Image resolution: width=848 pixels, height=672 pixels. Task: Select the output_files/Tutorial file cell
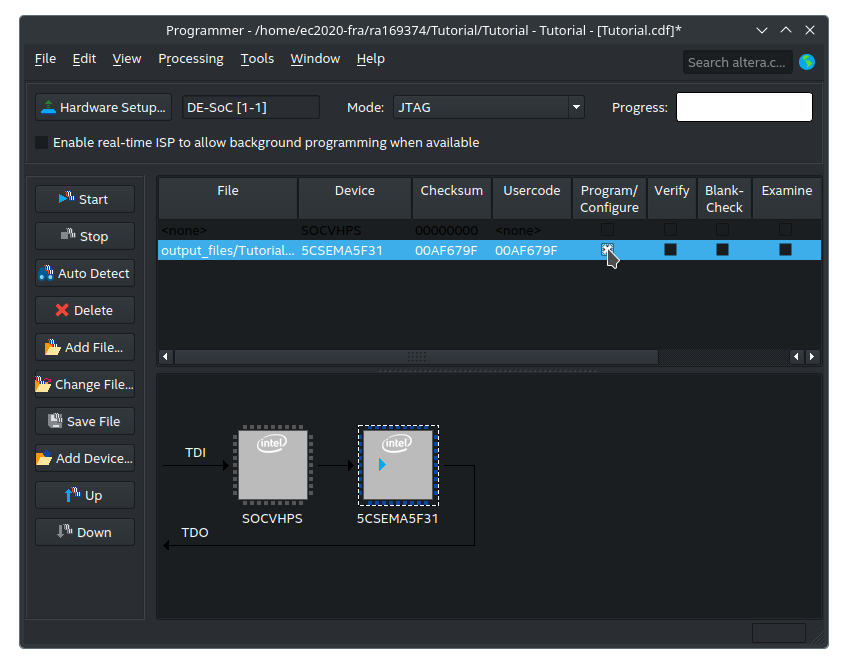228,250
